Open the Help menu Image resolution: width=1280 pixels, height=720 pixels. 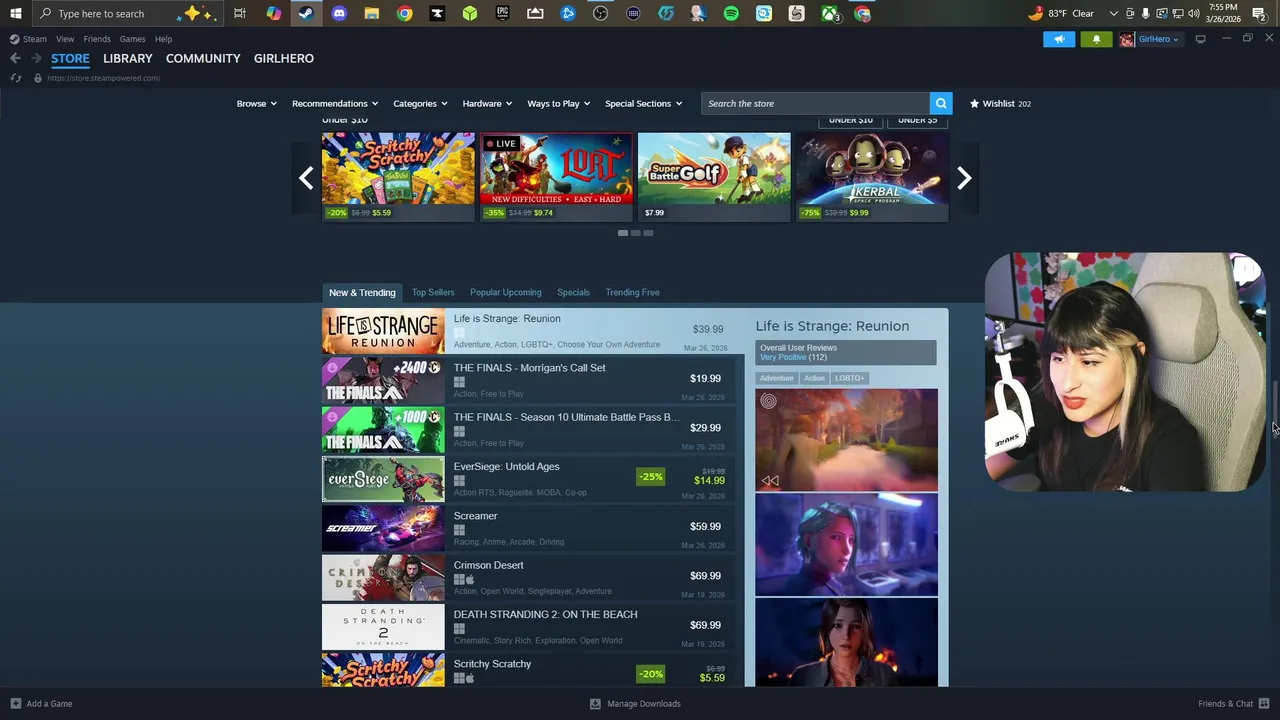click(x=163, y=39)
